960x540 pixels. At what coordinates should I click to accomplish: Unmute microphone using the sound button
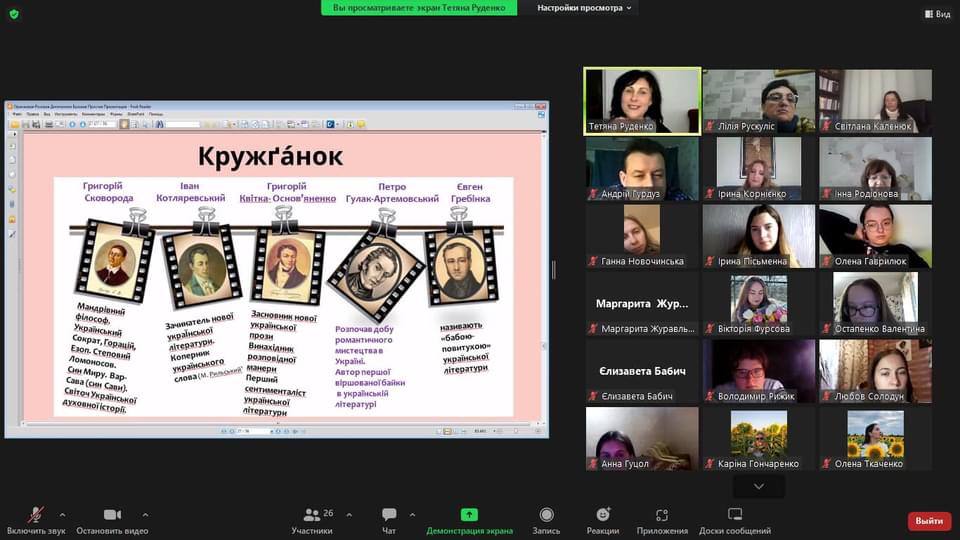(x=35, y=515)
